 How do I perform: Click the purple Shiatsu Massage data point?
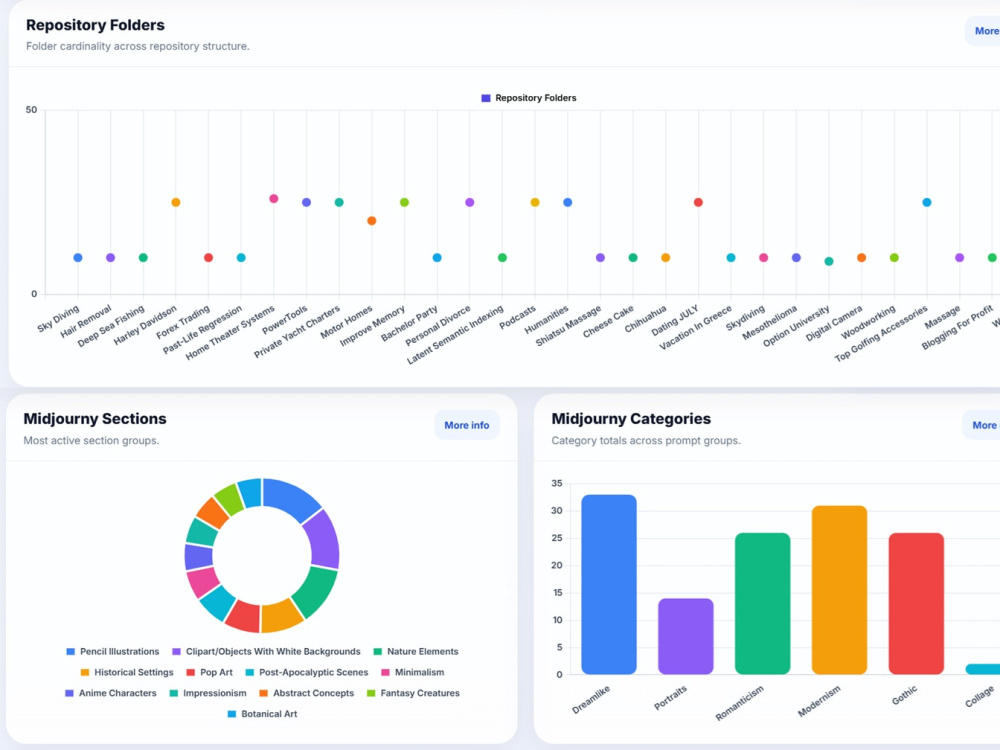(600, 258)
